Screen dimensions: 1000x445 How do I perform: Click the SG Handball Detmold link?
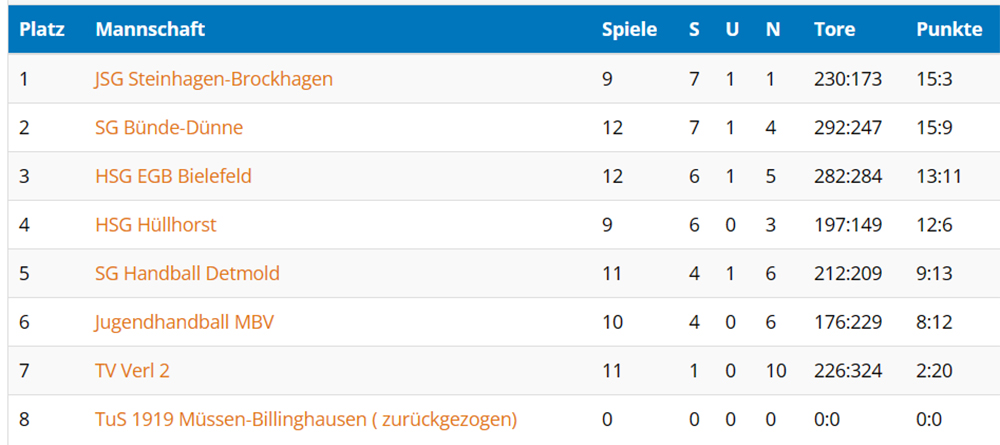pos(188,274)
